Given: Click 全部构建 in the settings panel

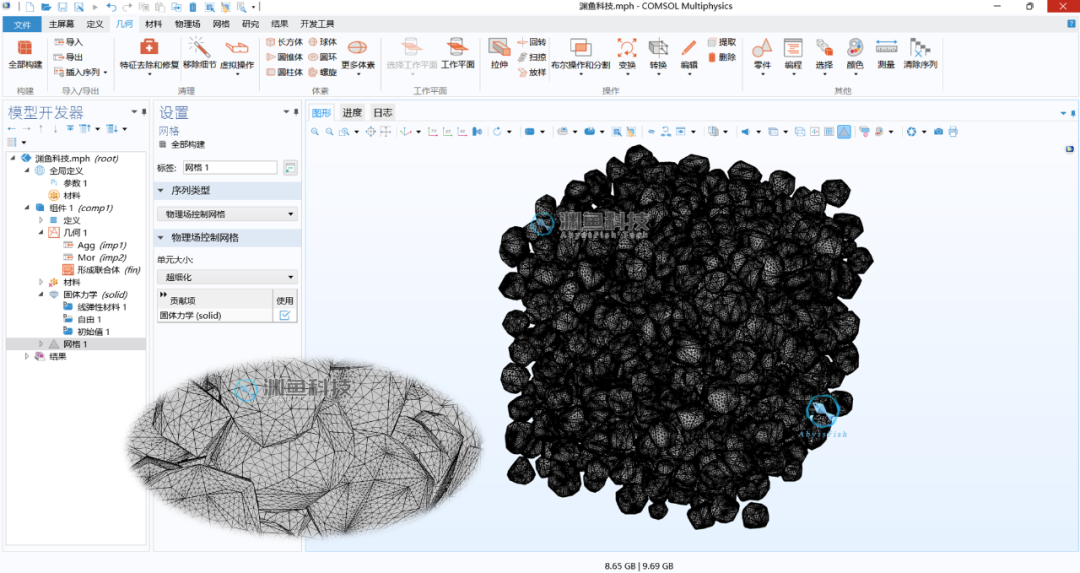Looking at the screenshot, I should click(x=182, y=145).
